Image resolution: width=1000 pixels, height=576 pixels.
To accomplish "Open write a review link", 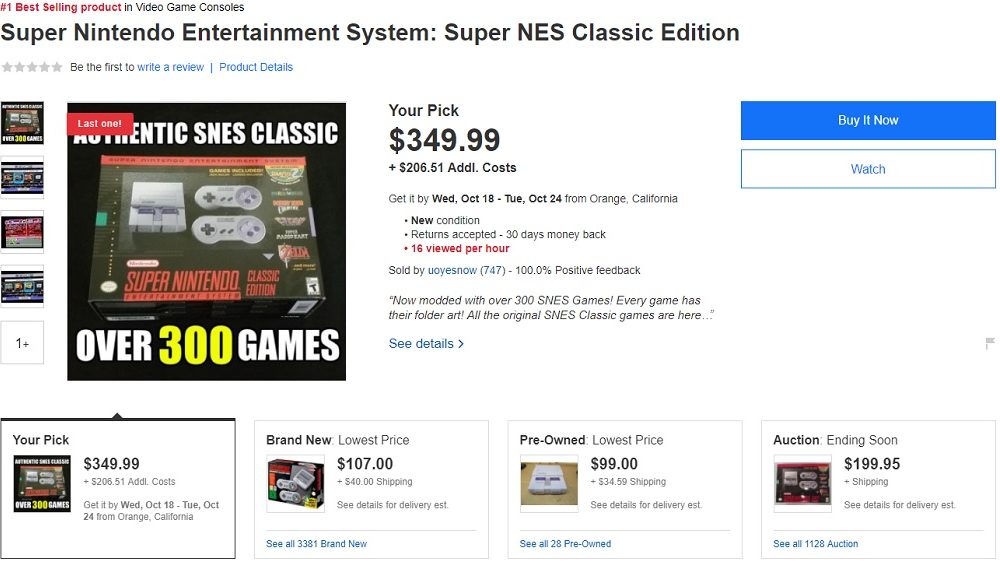I will point(170,67).
